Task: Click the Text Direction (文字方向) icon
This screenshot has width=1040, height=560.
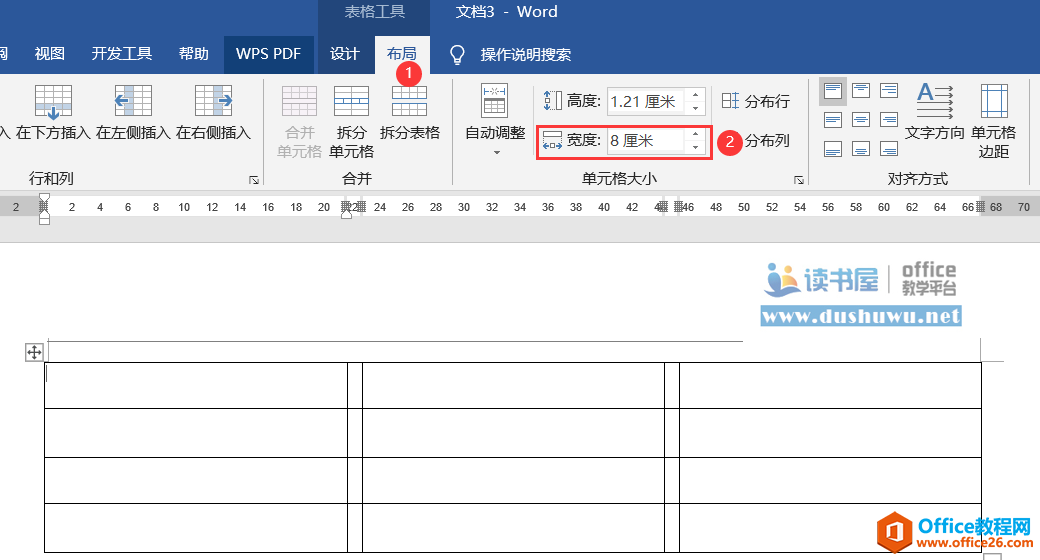Action: click(x=935, y=102)
